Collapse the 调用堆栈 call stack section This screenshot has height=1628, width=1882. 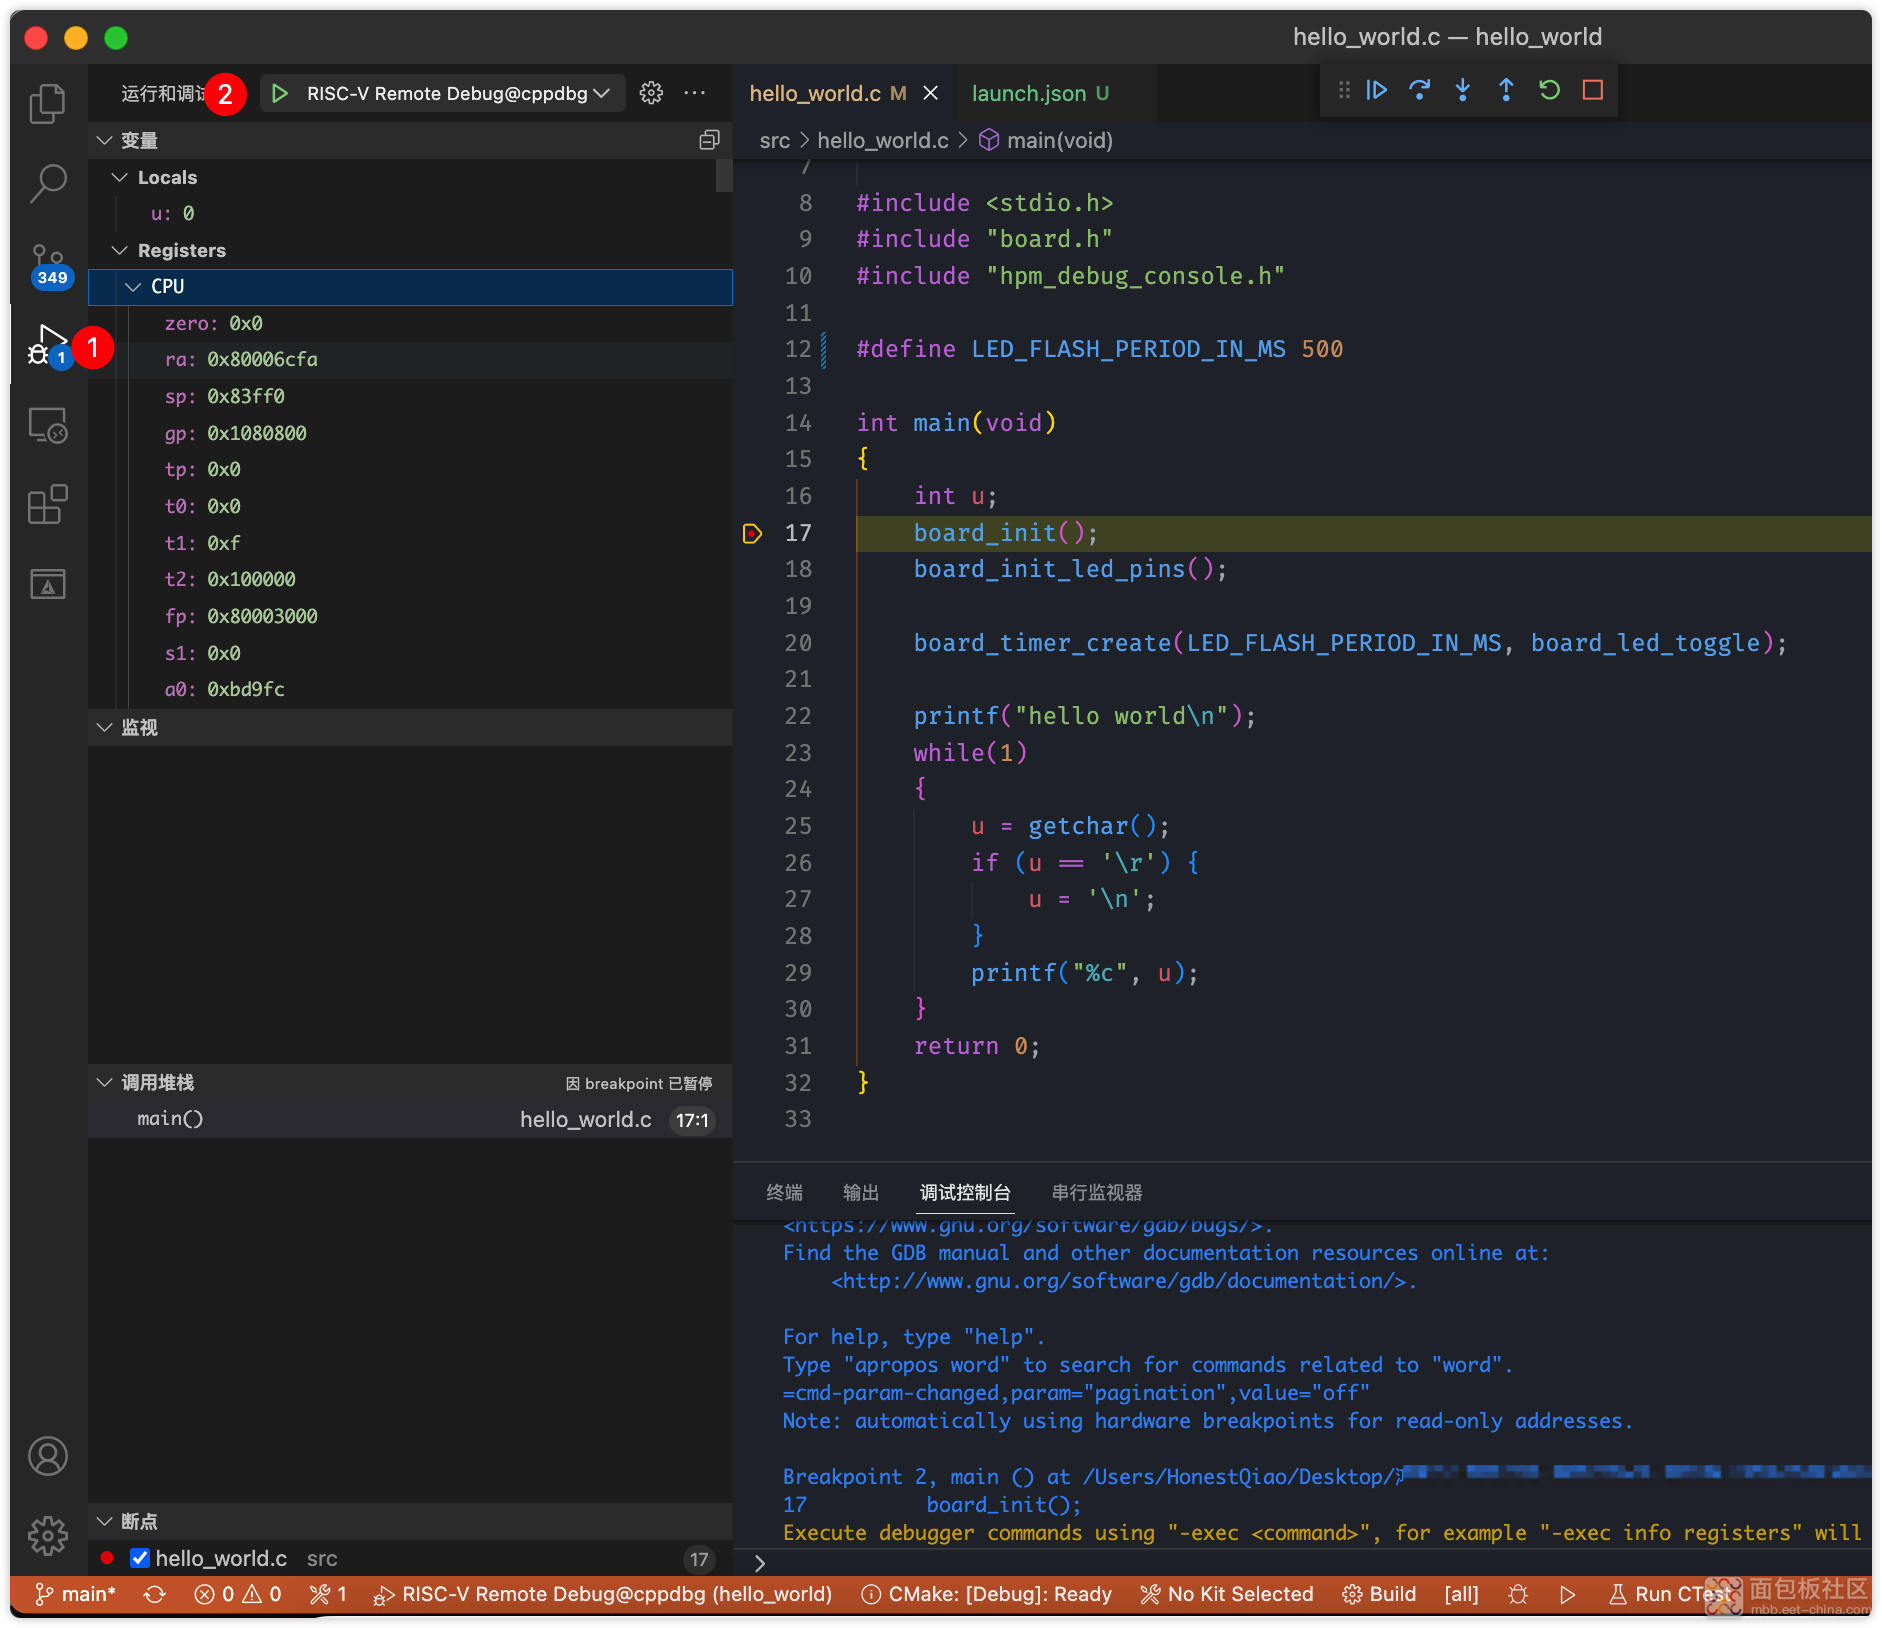pos(104,1082)
